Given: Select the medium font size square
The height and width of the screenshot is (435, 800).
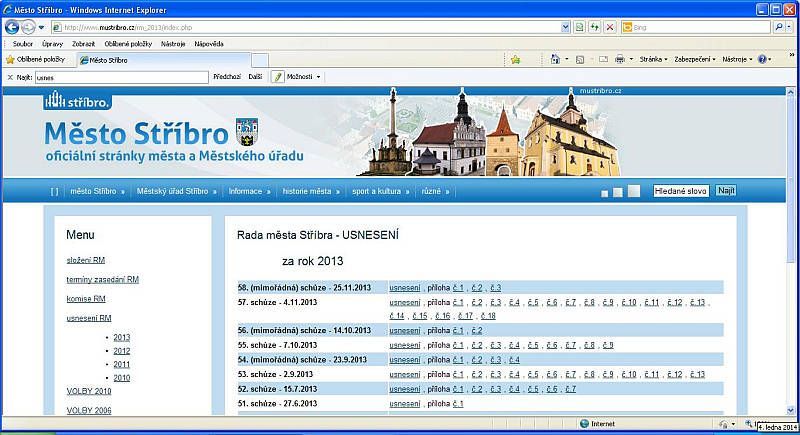Looking at the screenshot, I should tap(617, 192).
